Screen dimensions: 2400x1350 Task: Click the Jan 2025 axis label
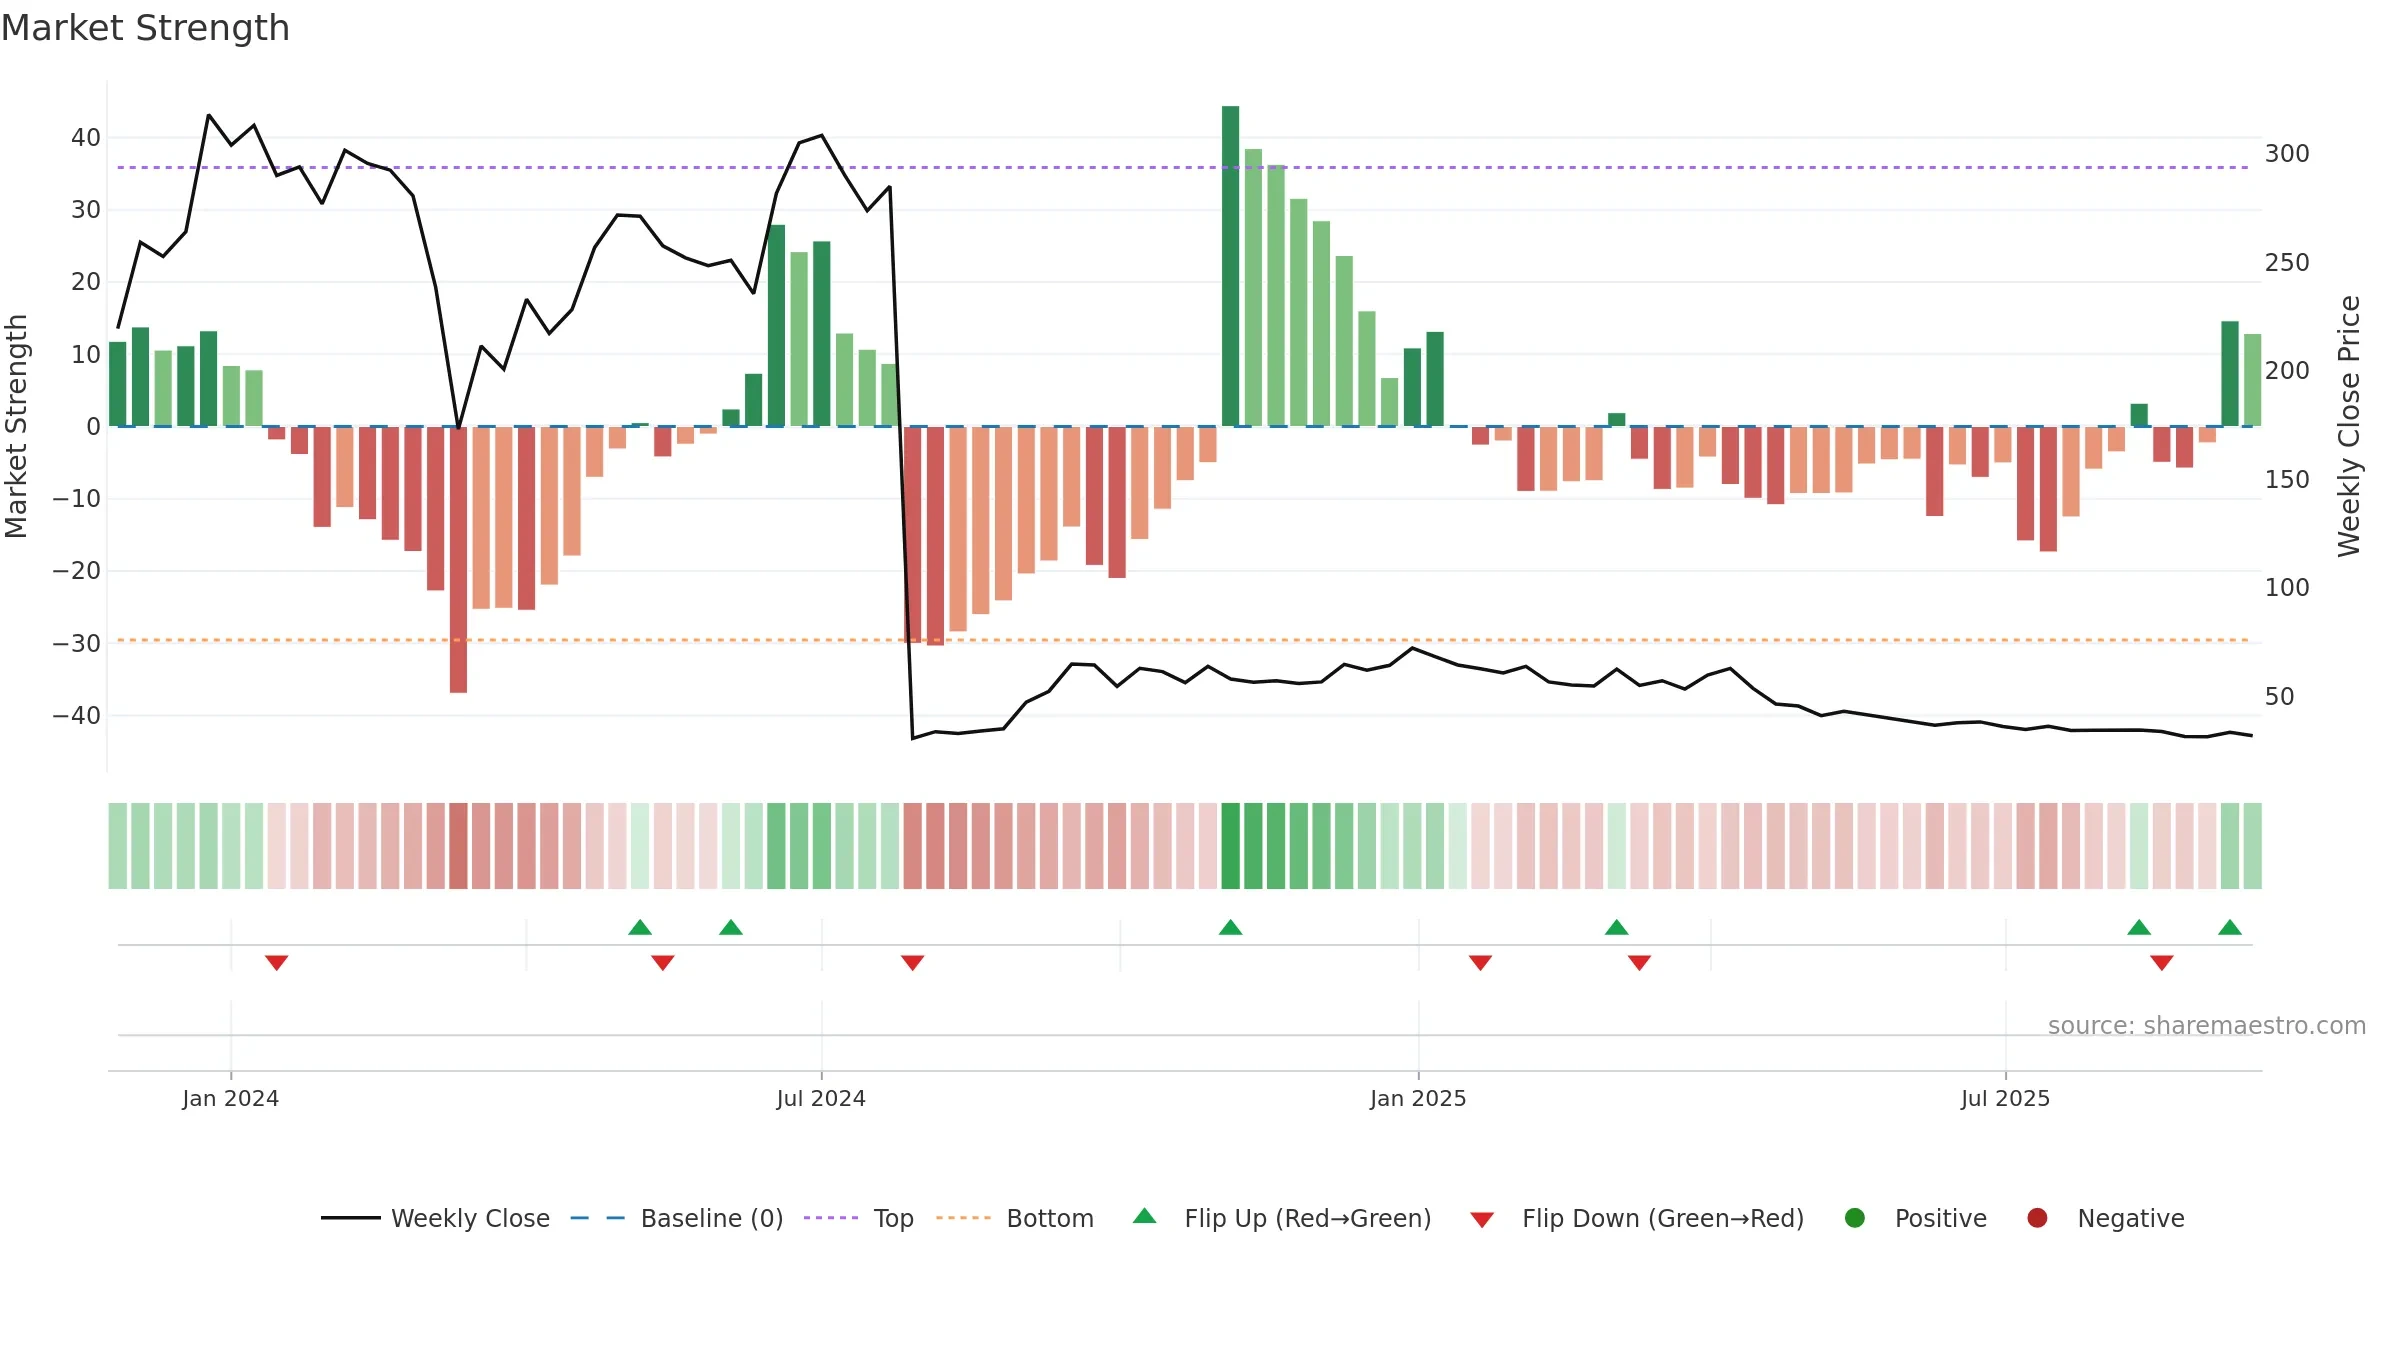(1418, 1098)
